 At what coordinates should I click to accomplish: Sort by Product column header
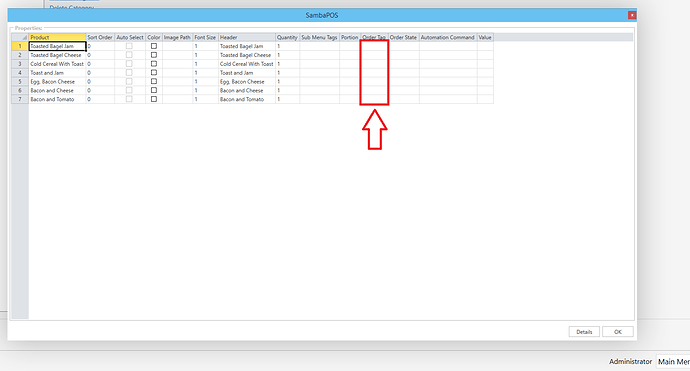click(x=57, y=37)
